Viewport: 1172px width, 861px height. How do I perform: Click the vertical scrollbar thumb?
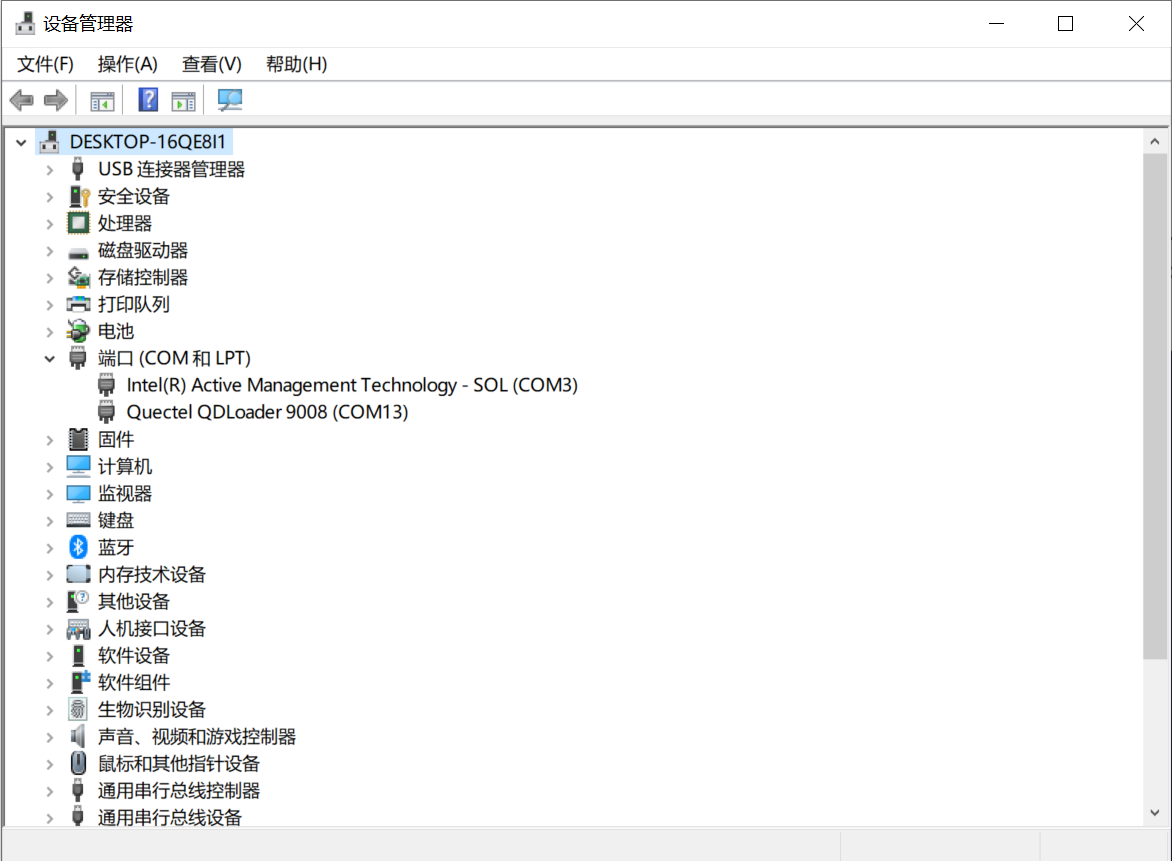1155,406
